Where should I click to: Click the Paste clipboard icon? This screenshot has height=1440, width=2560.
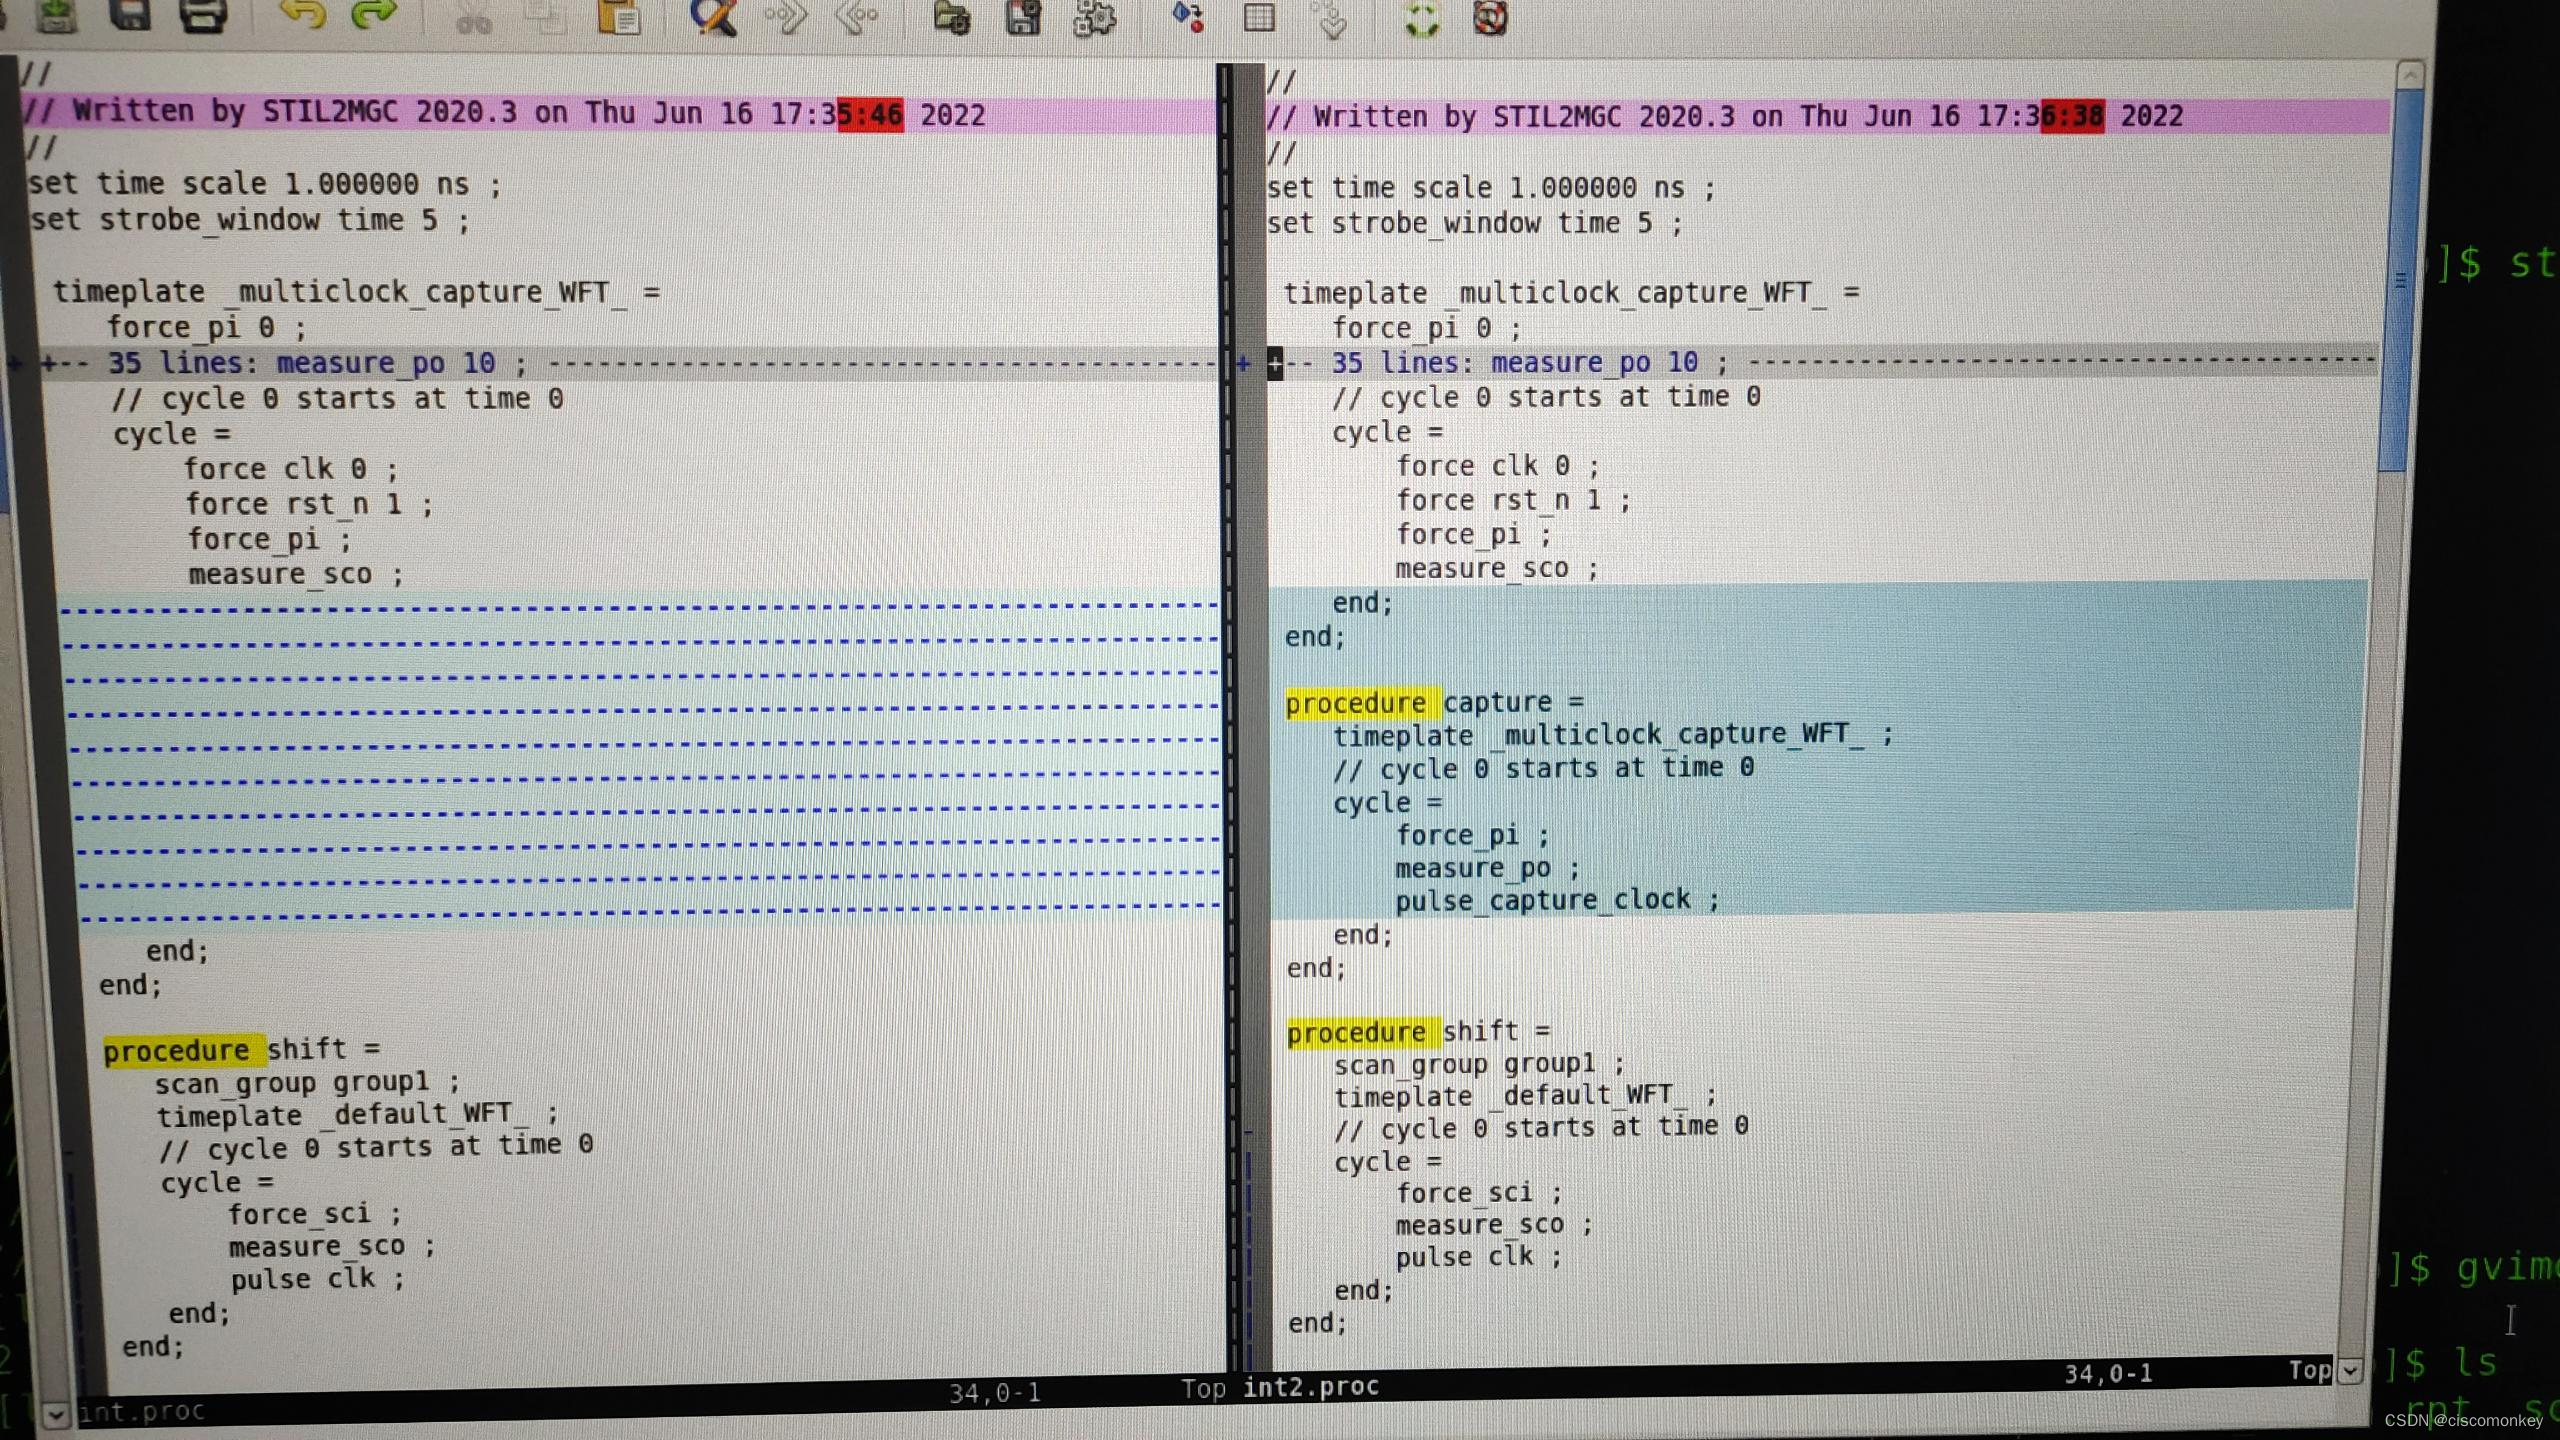click(x=619, y=18)
